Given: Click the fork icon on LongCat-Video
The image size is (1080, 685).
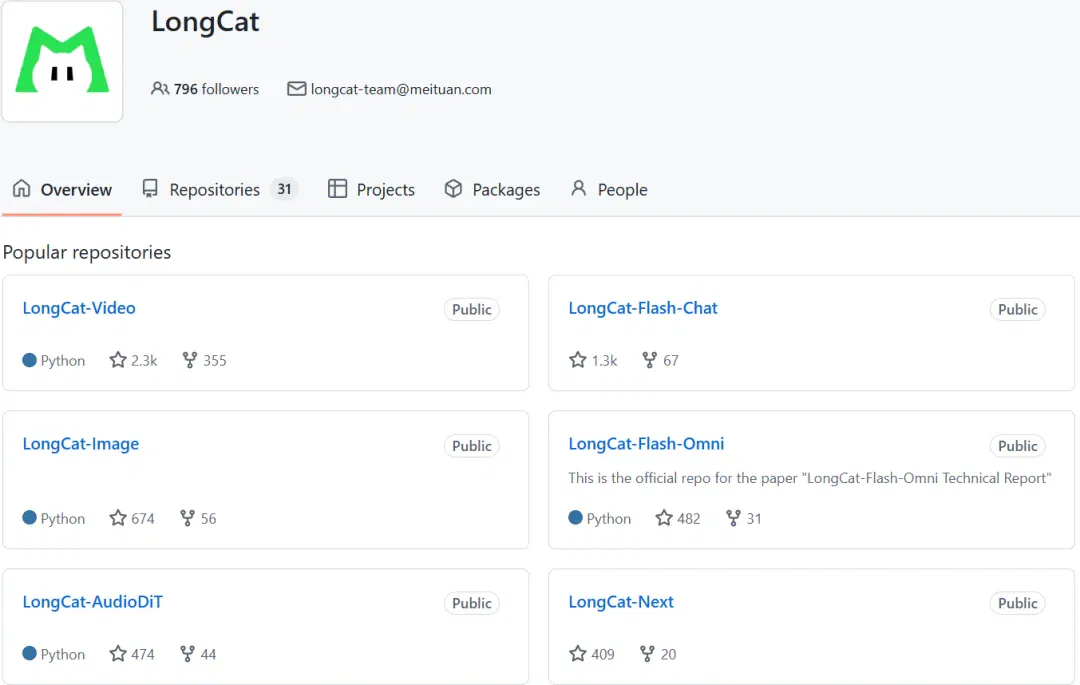Looking at the screenshot, I should (x=189, y=360).
